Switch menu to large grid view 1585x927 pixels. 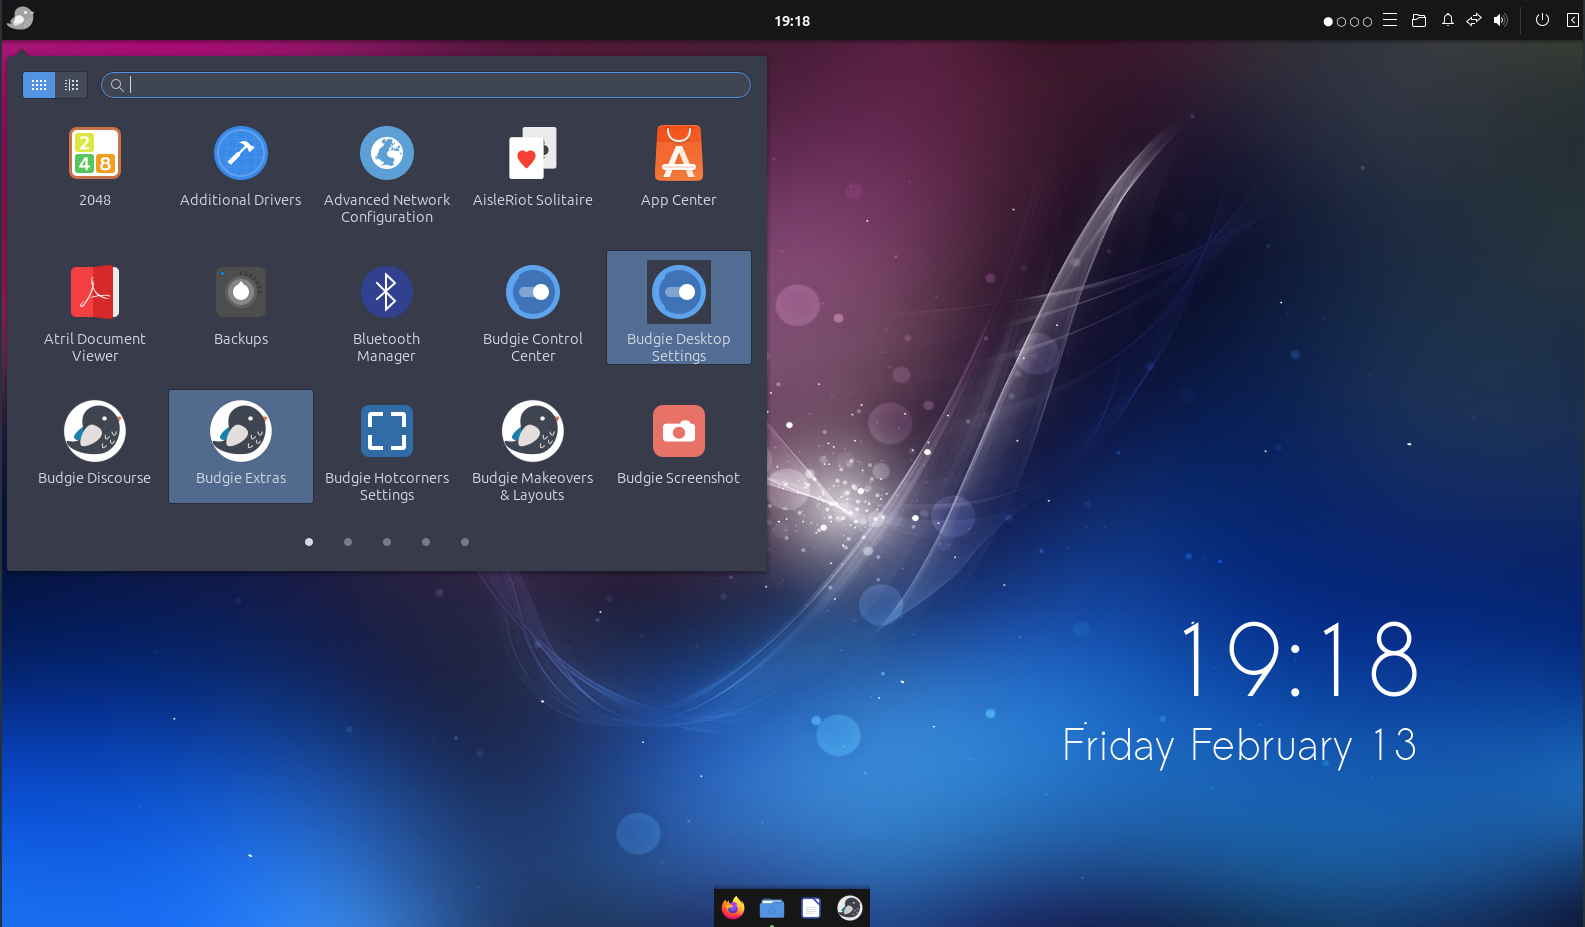pos(39,85)
